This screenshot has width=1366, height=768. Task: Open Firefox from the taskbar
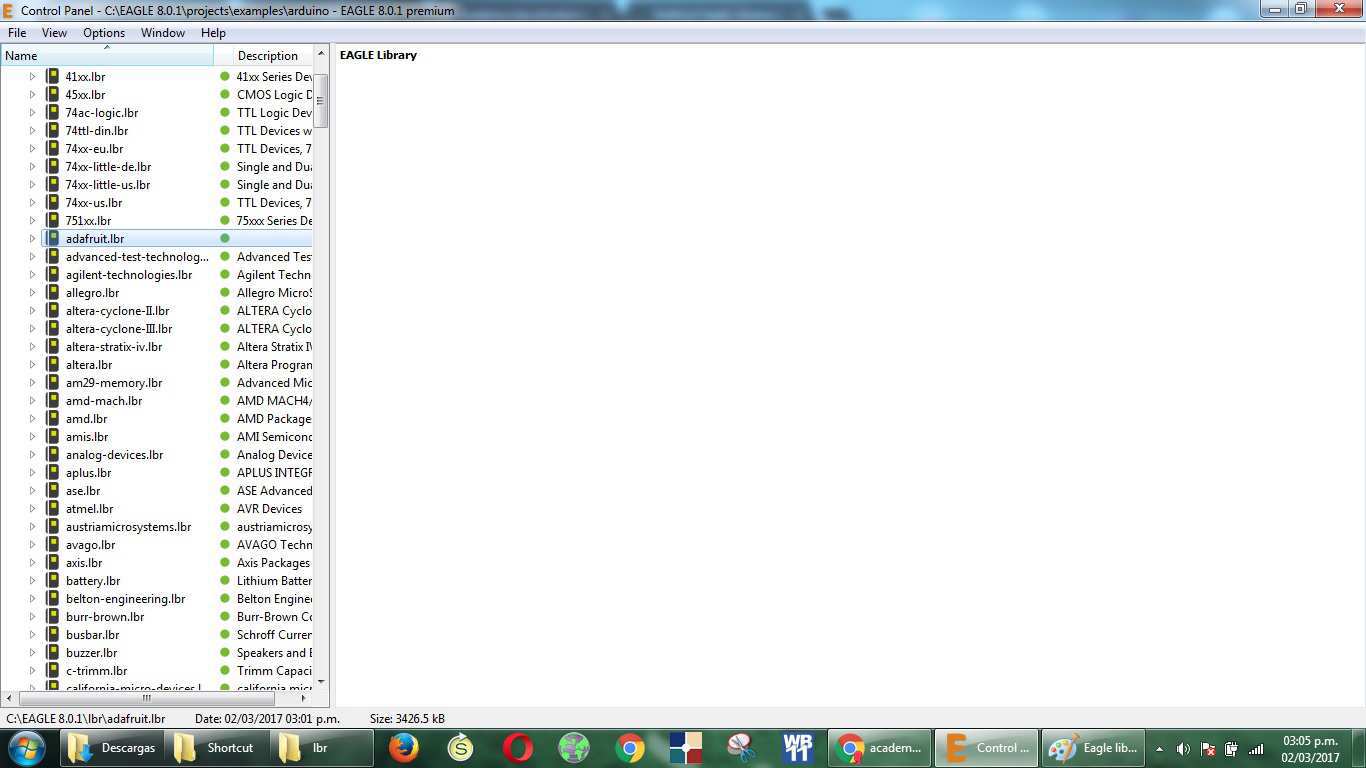click(x=403, y=748)
